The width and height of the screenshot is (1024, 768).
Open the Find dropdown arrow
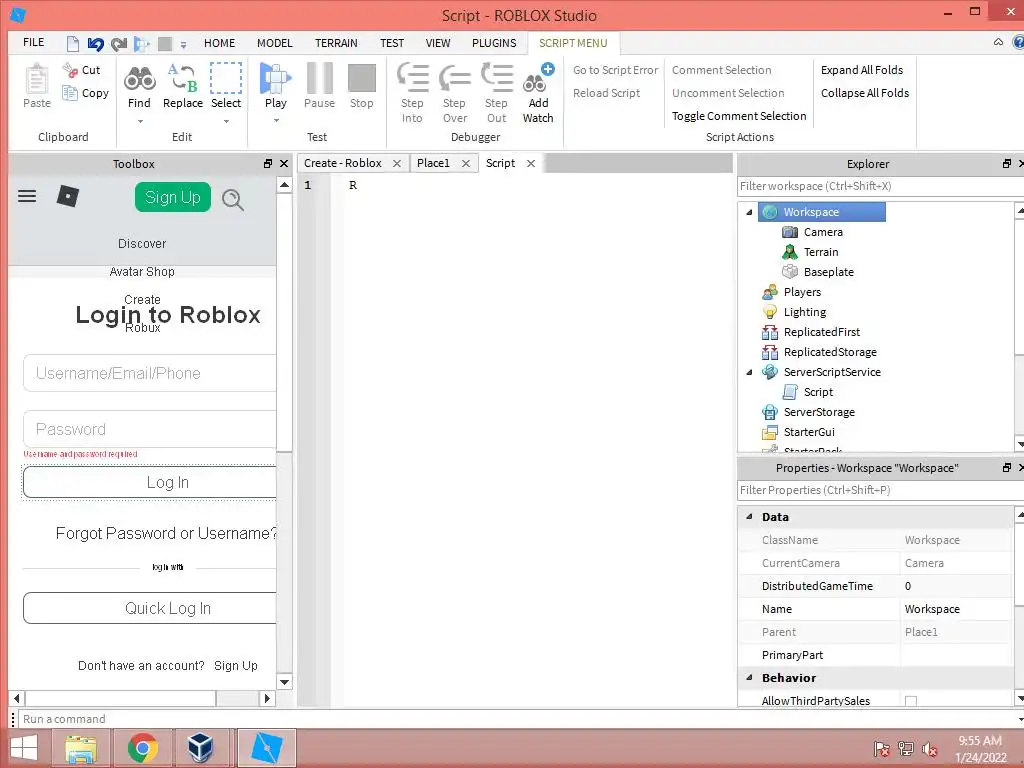point(140,121)
